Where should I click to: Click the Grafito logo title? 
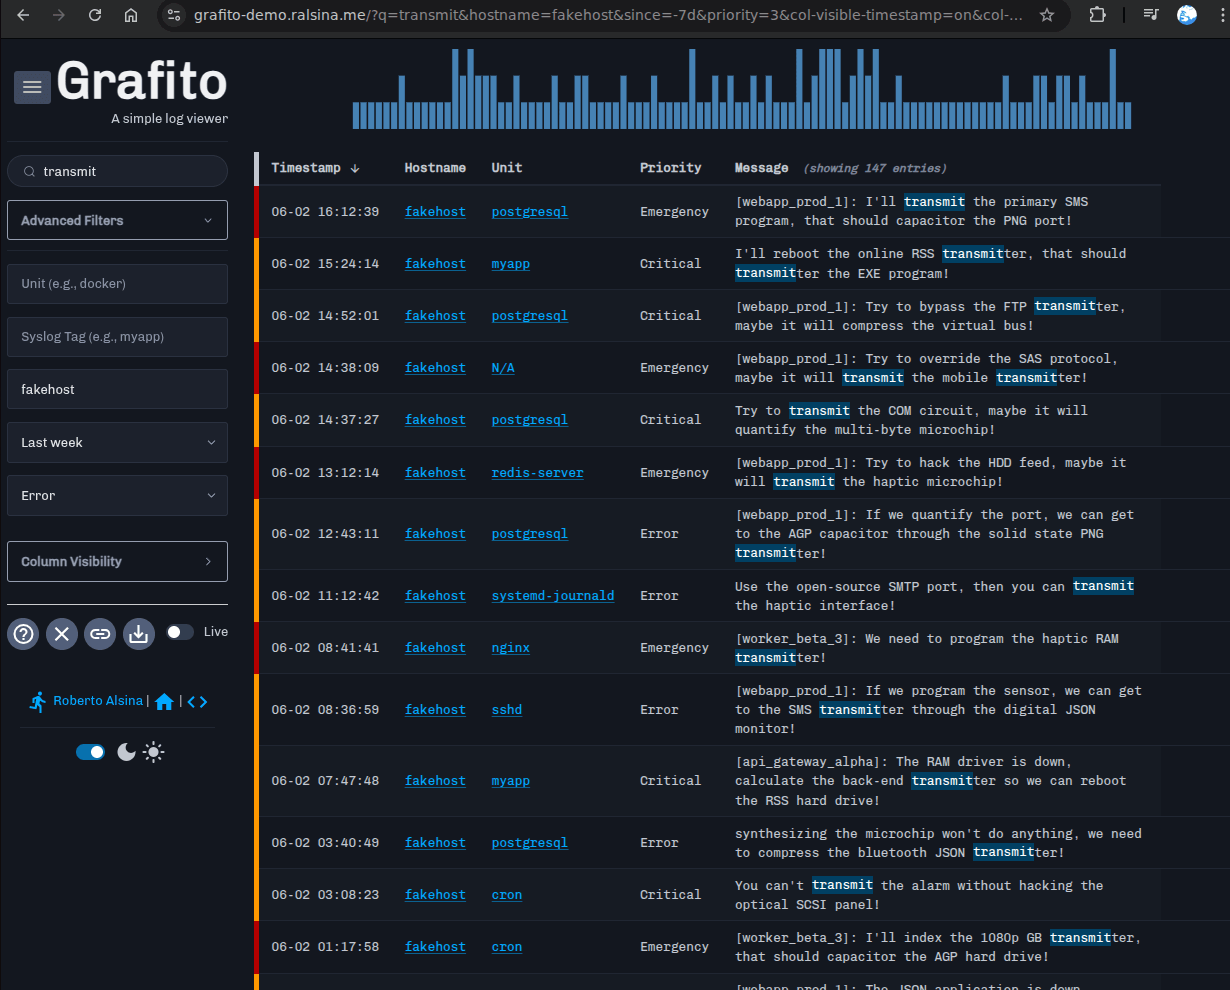142,81
